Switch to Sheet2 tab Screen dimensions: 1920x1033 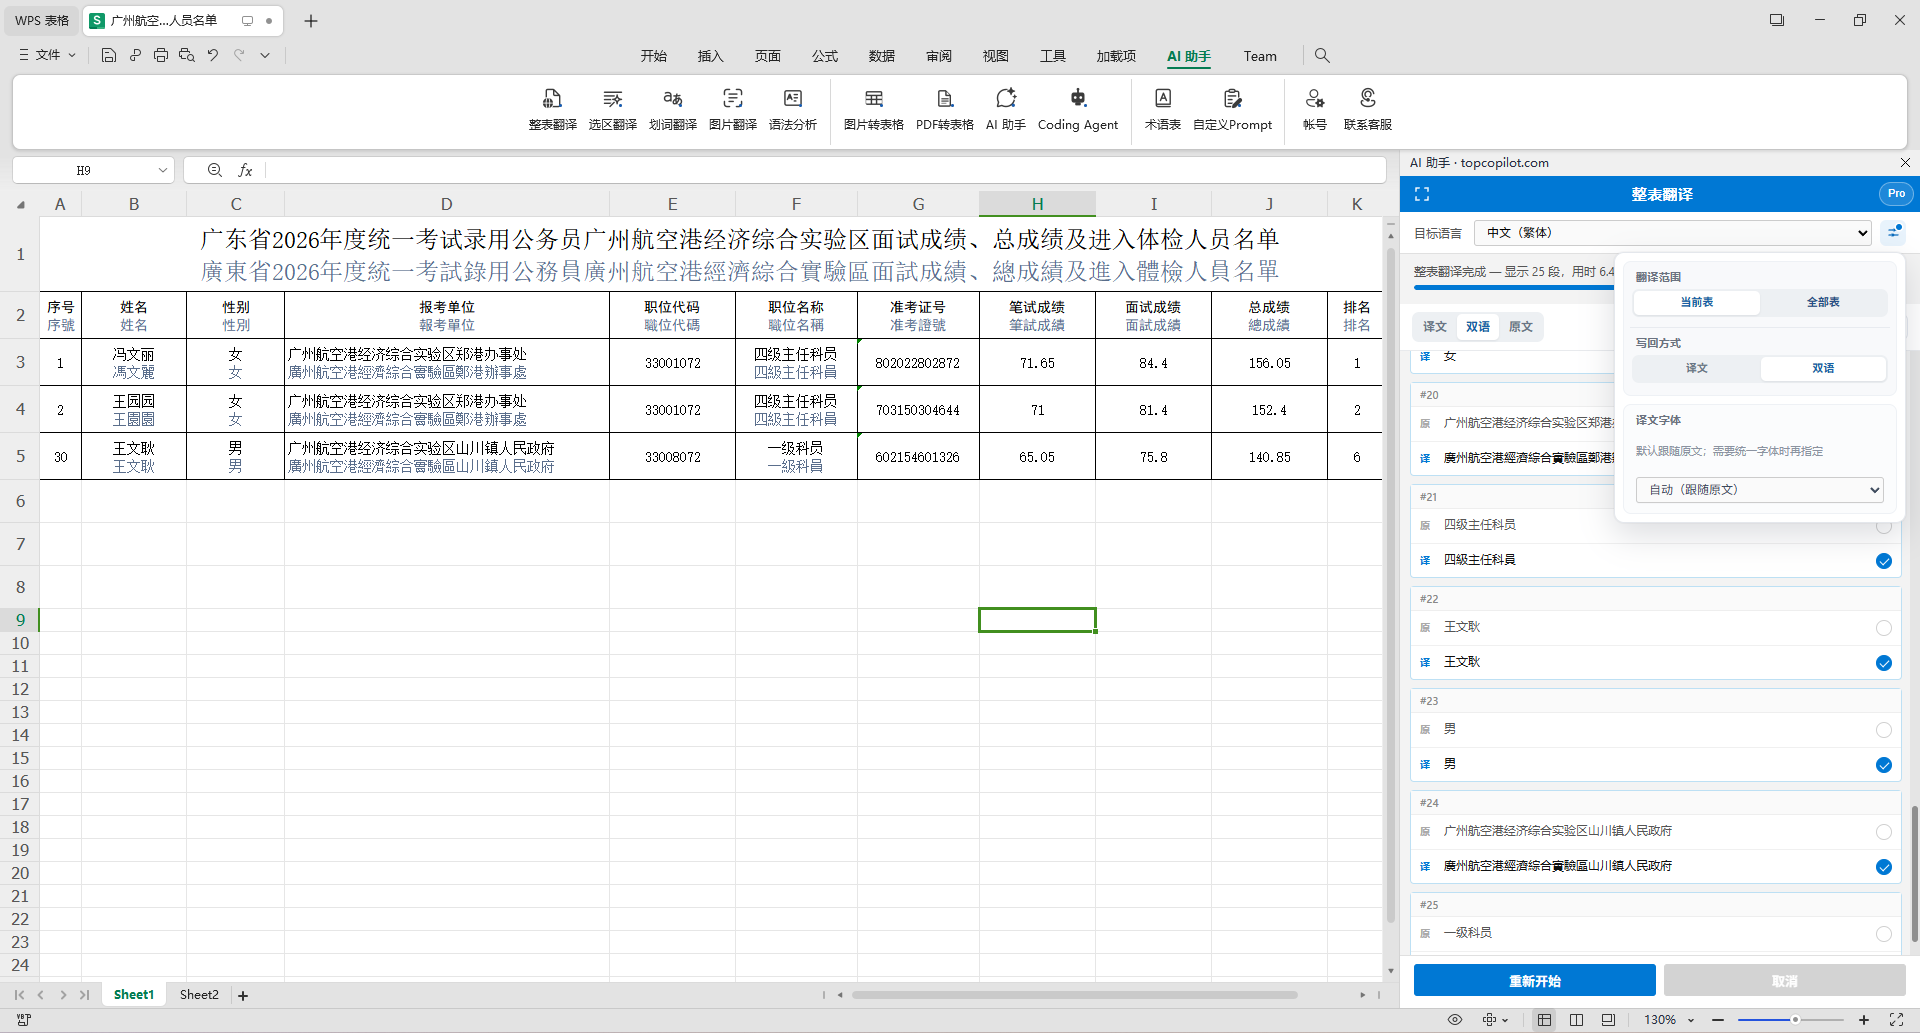[199, 995]
